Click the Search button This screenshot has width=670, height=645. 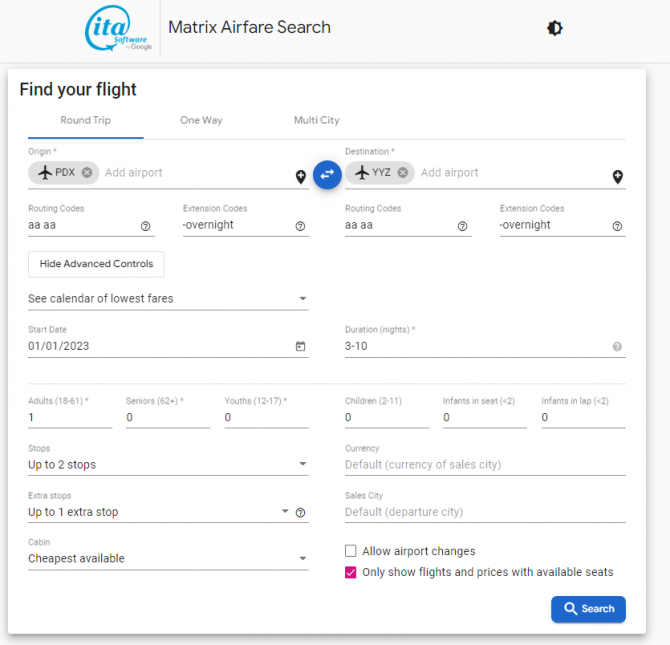tap(588, 609)
